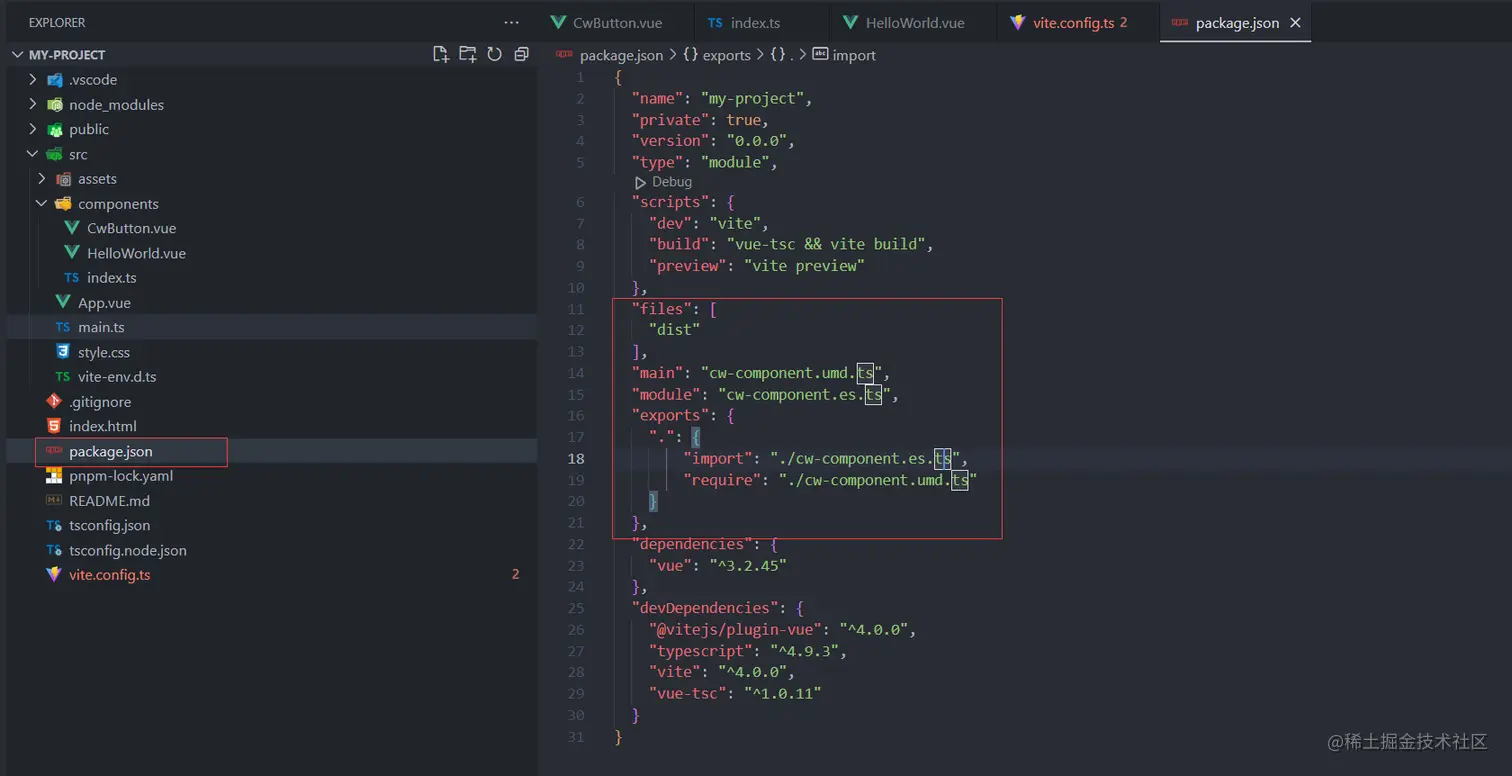Open the Explorer more actions ellipsis
This screenshot has width=1512, height=776.
click(512, 22)
